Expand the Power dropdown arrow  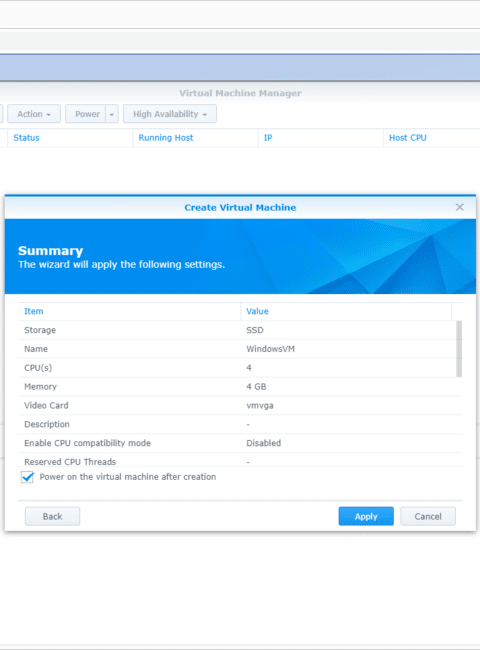(x=112, y=114)
